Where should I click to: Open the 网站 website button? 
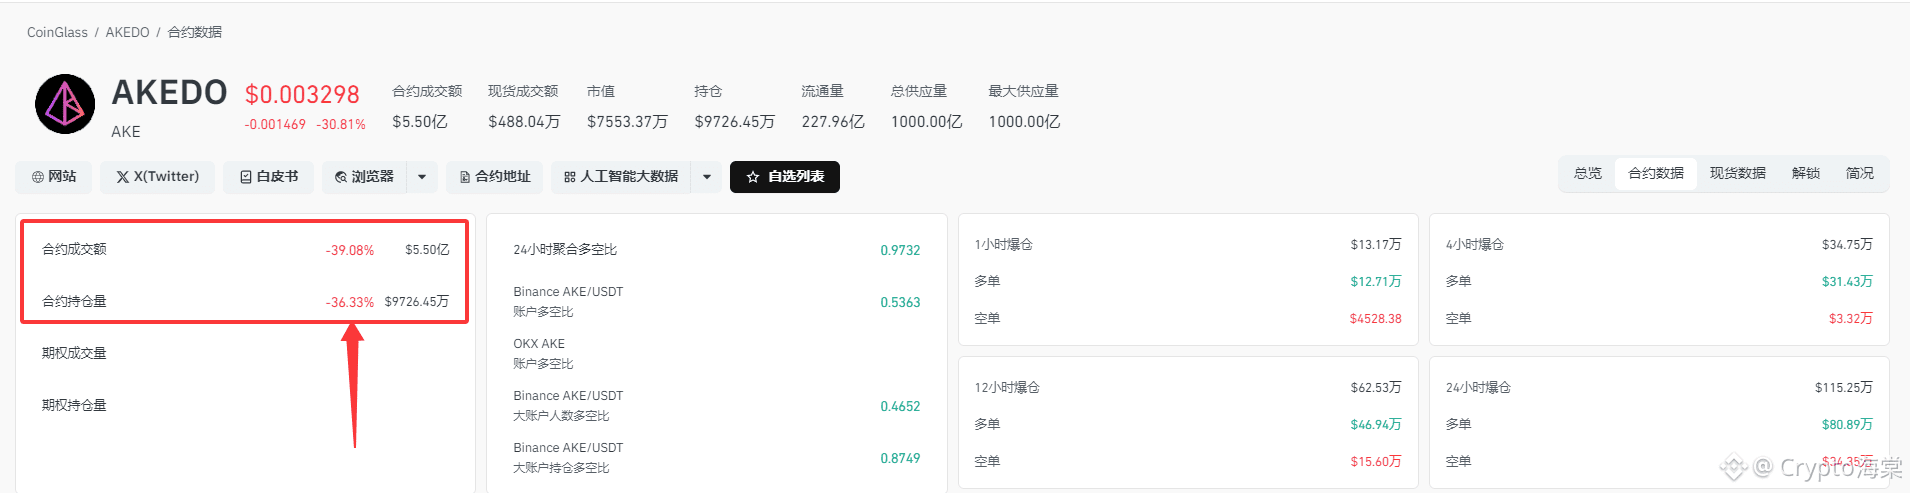54,177
